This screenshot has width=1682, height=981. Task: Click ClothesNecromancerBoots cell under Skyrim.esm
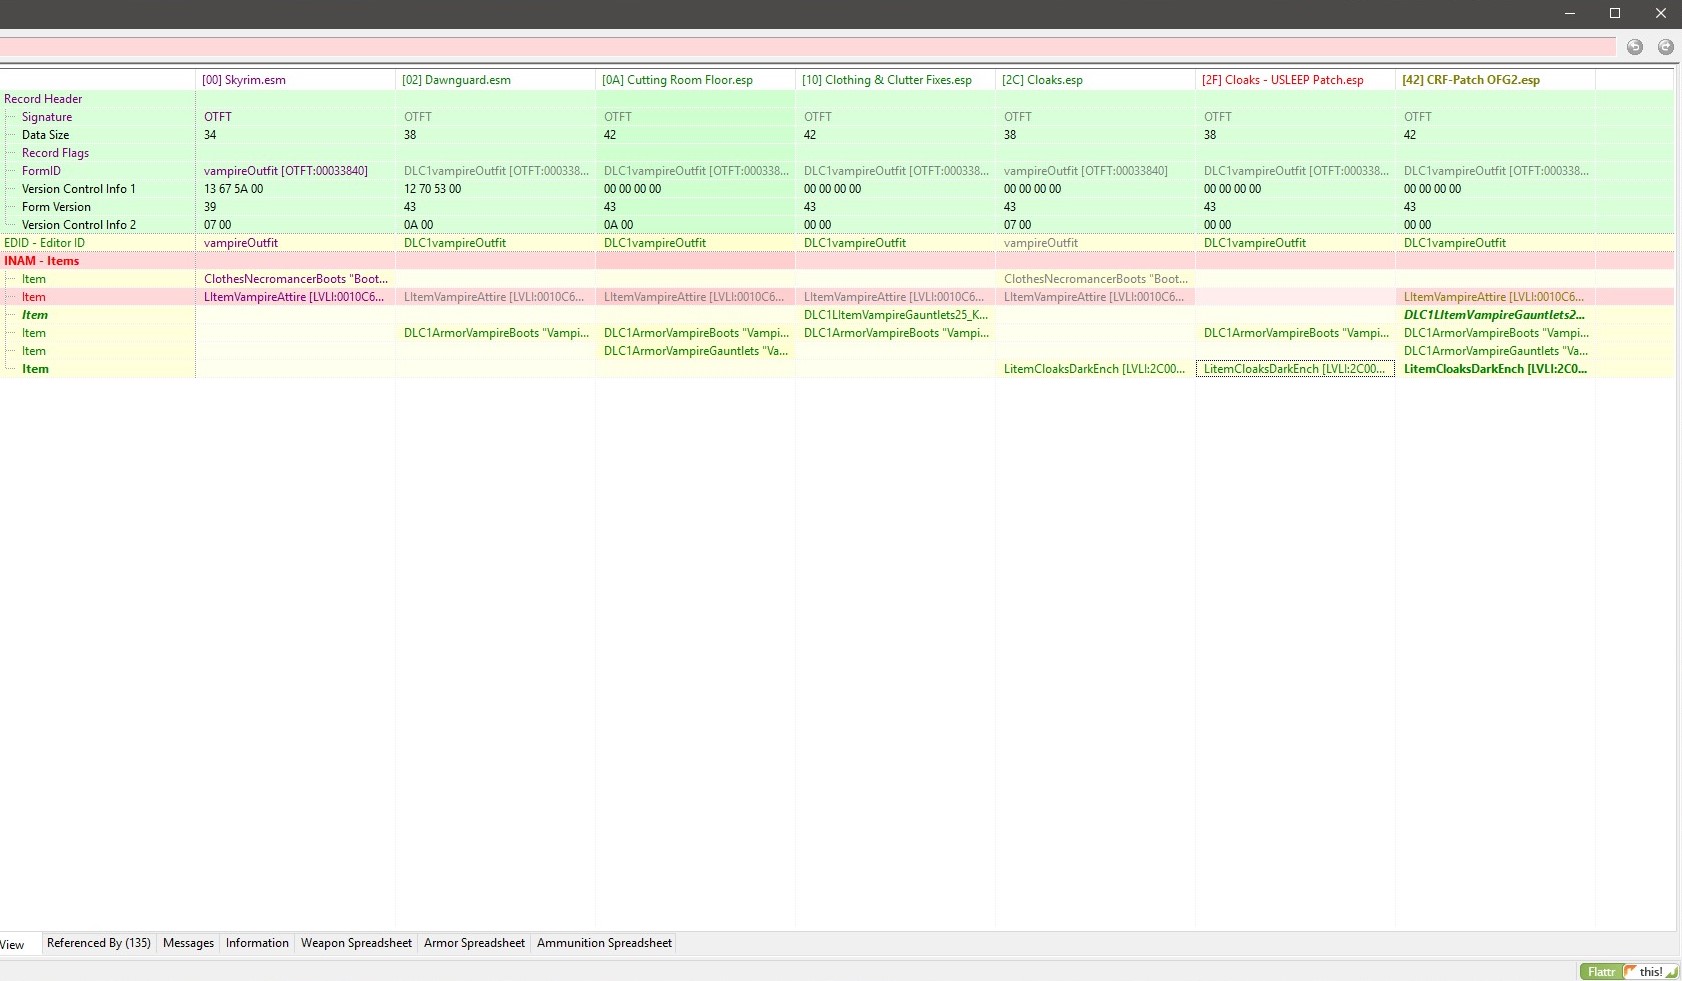(295, 279)
